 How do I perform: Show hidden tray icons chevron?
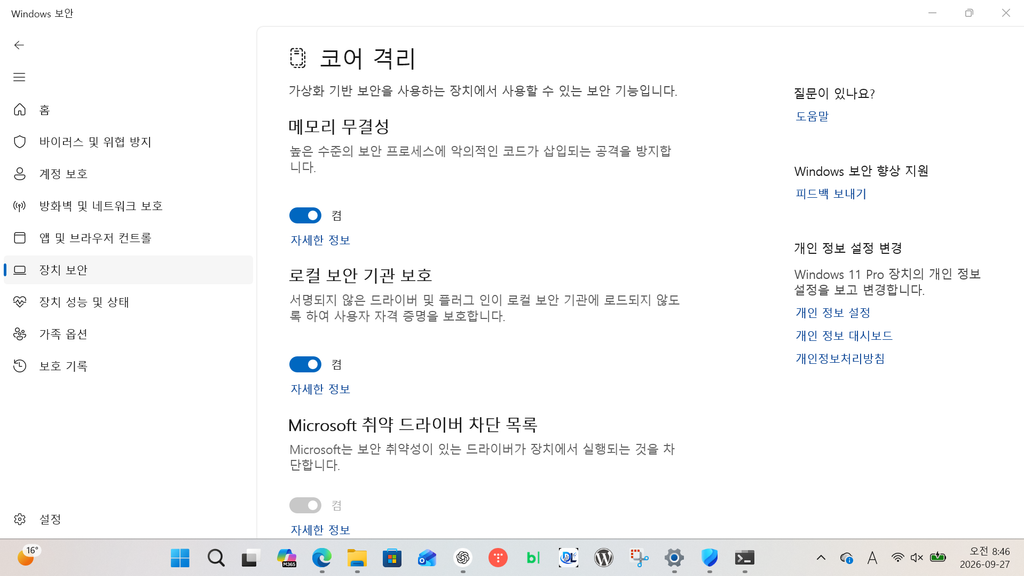821,558
